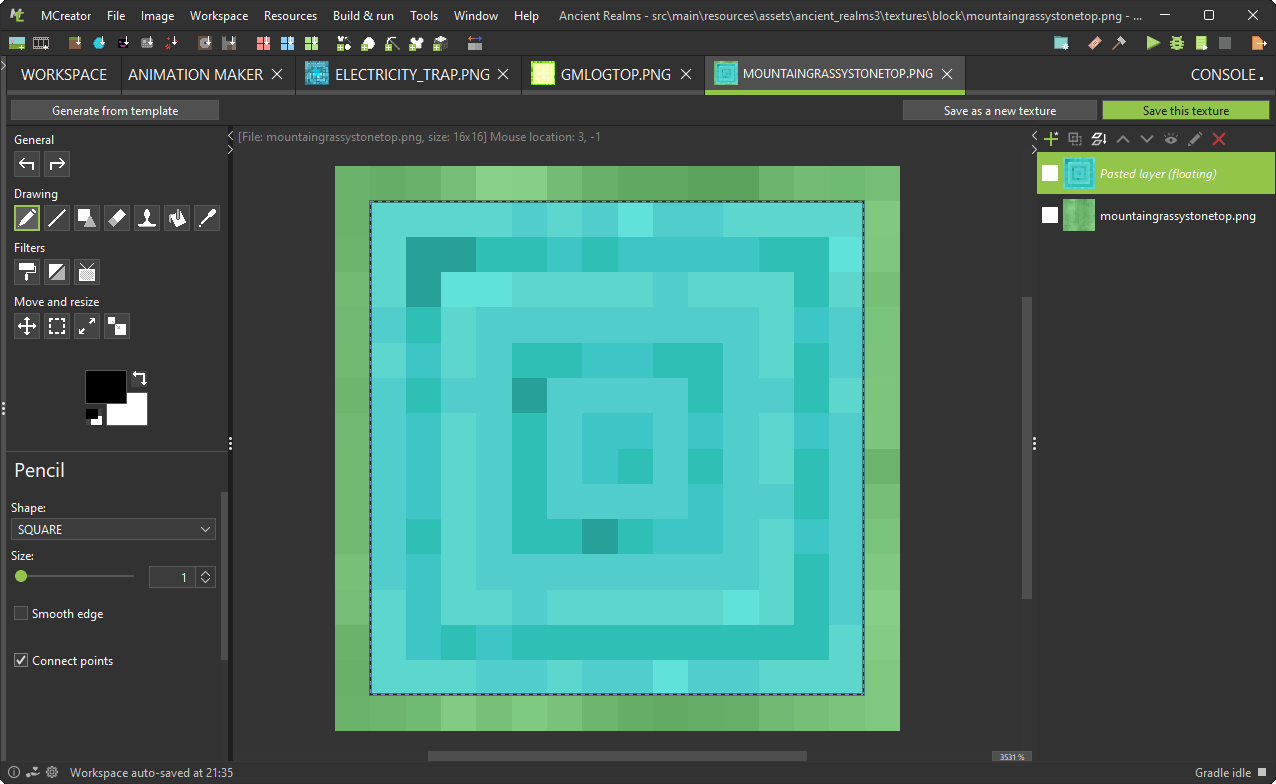Switch to the WORKSPACE tab
The image size is (1276, 784).
[x=64, y=75]
